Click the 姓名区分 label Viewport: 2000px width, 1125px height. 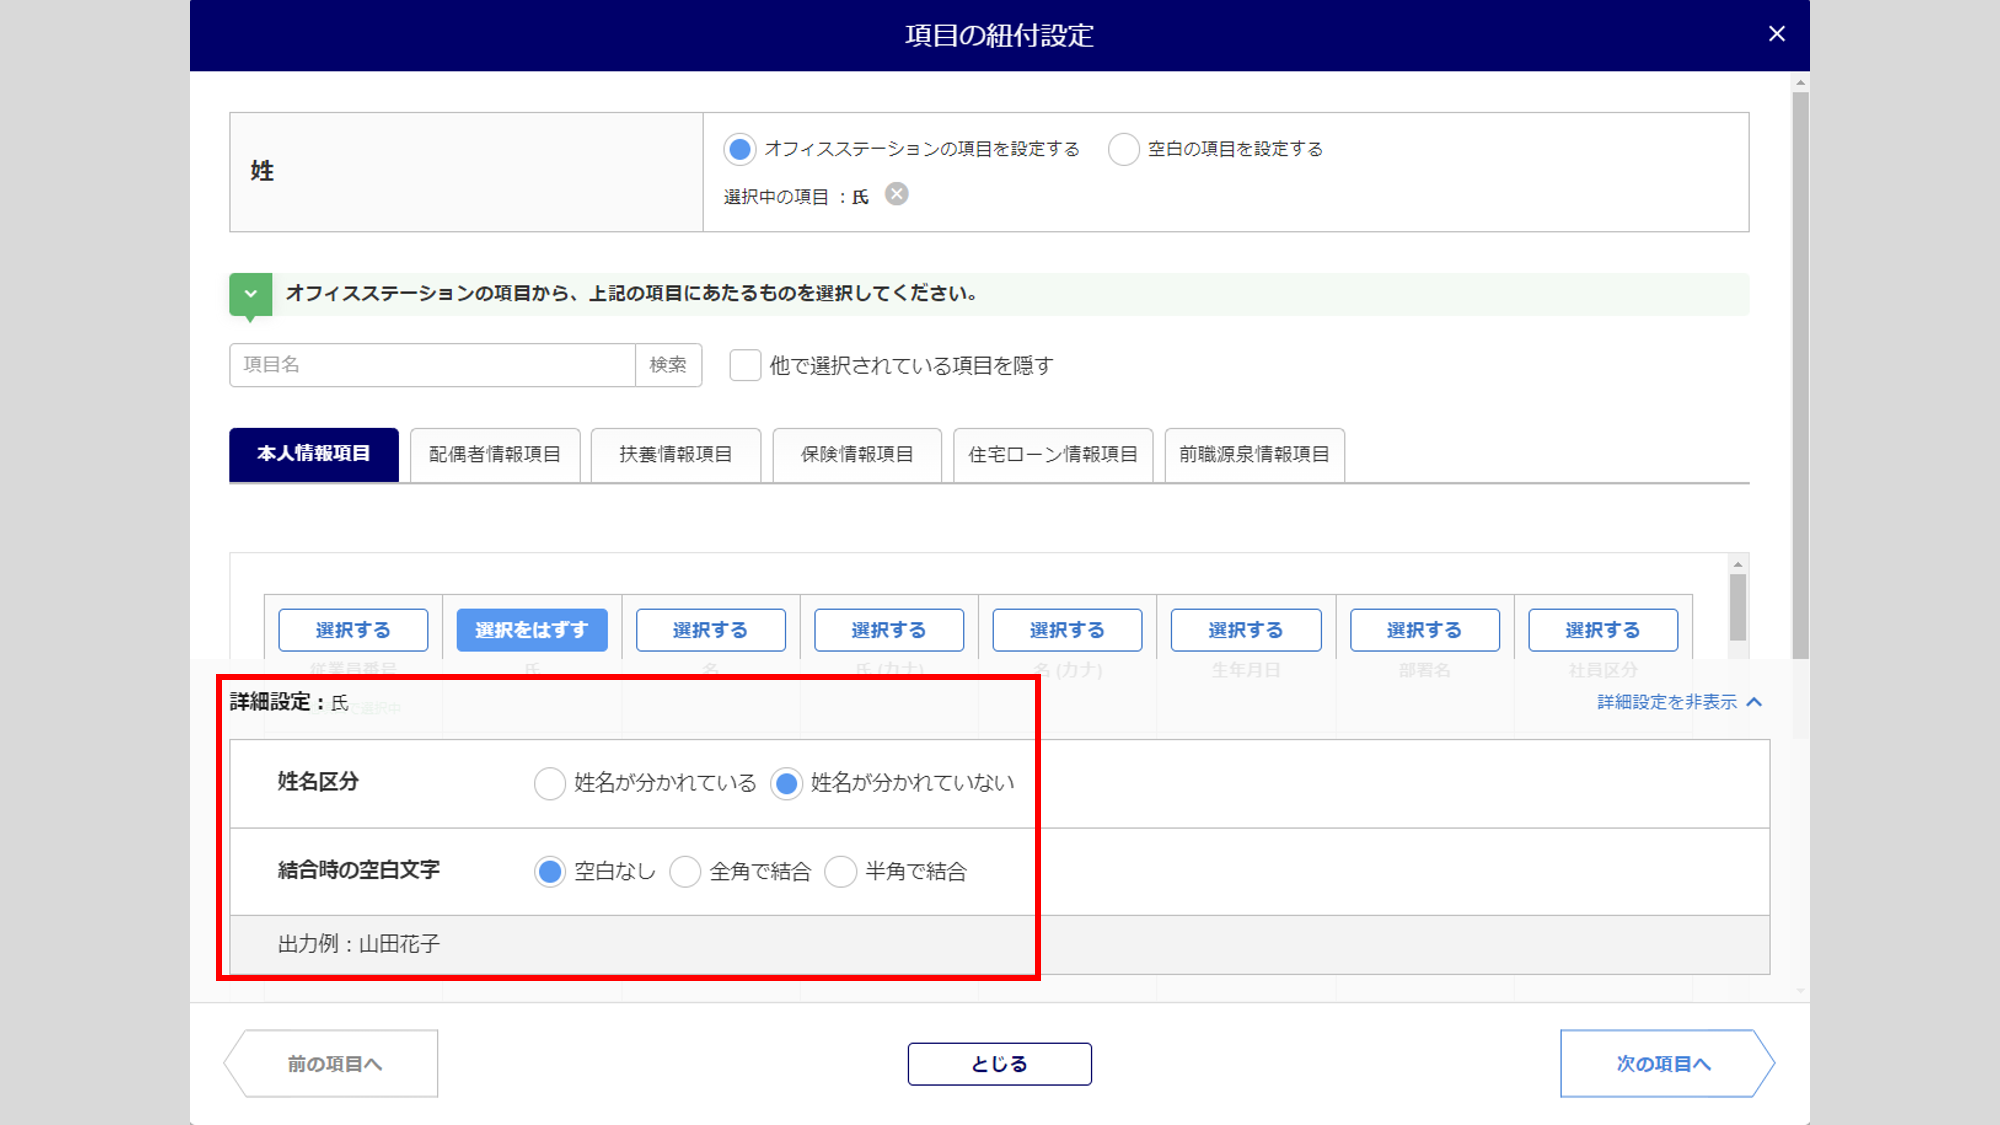coord(318,782)
